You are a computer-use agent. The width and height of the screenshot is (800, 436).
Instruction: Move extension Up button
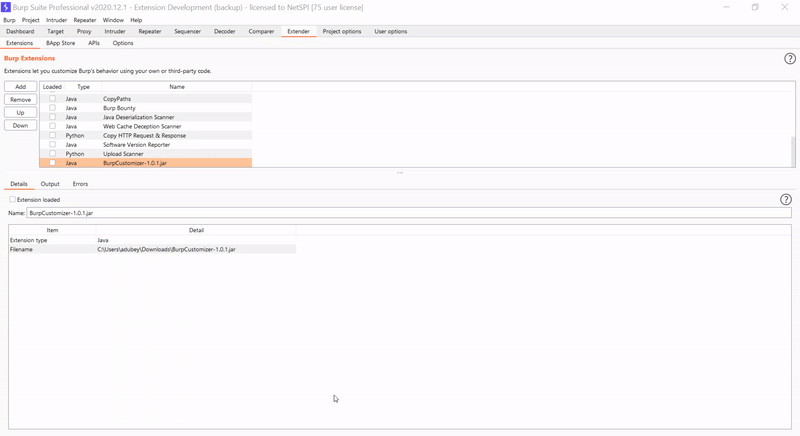point(20,112)
